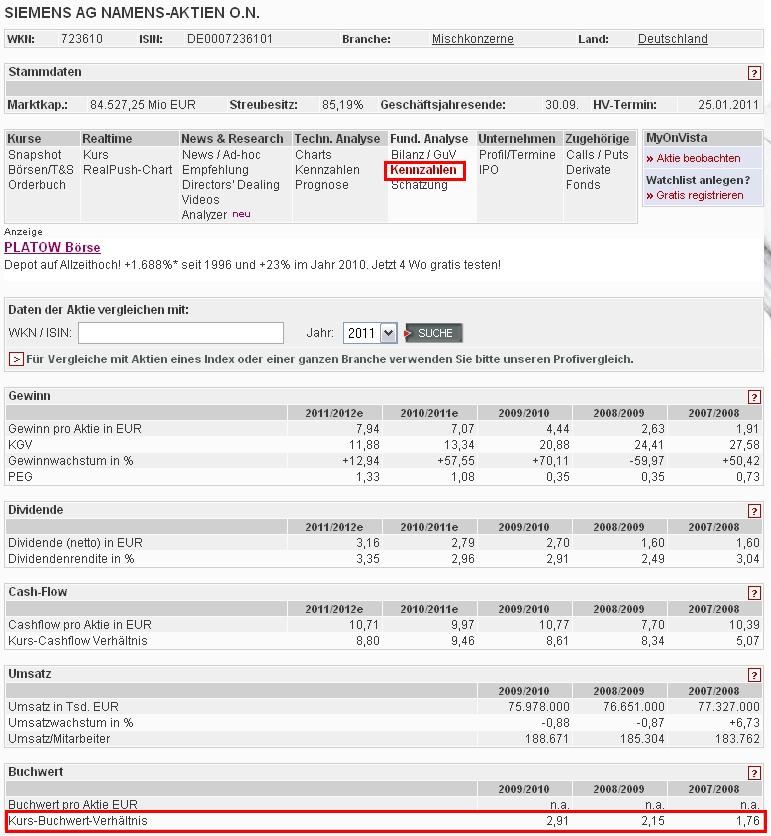Focus the WKN / ISIN input field

[x=181, y=333]
